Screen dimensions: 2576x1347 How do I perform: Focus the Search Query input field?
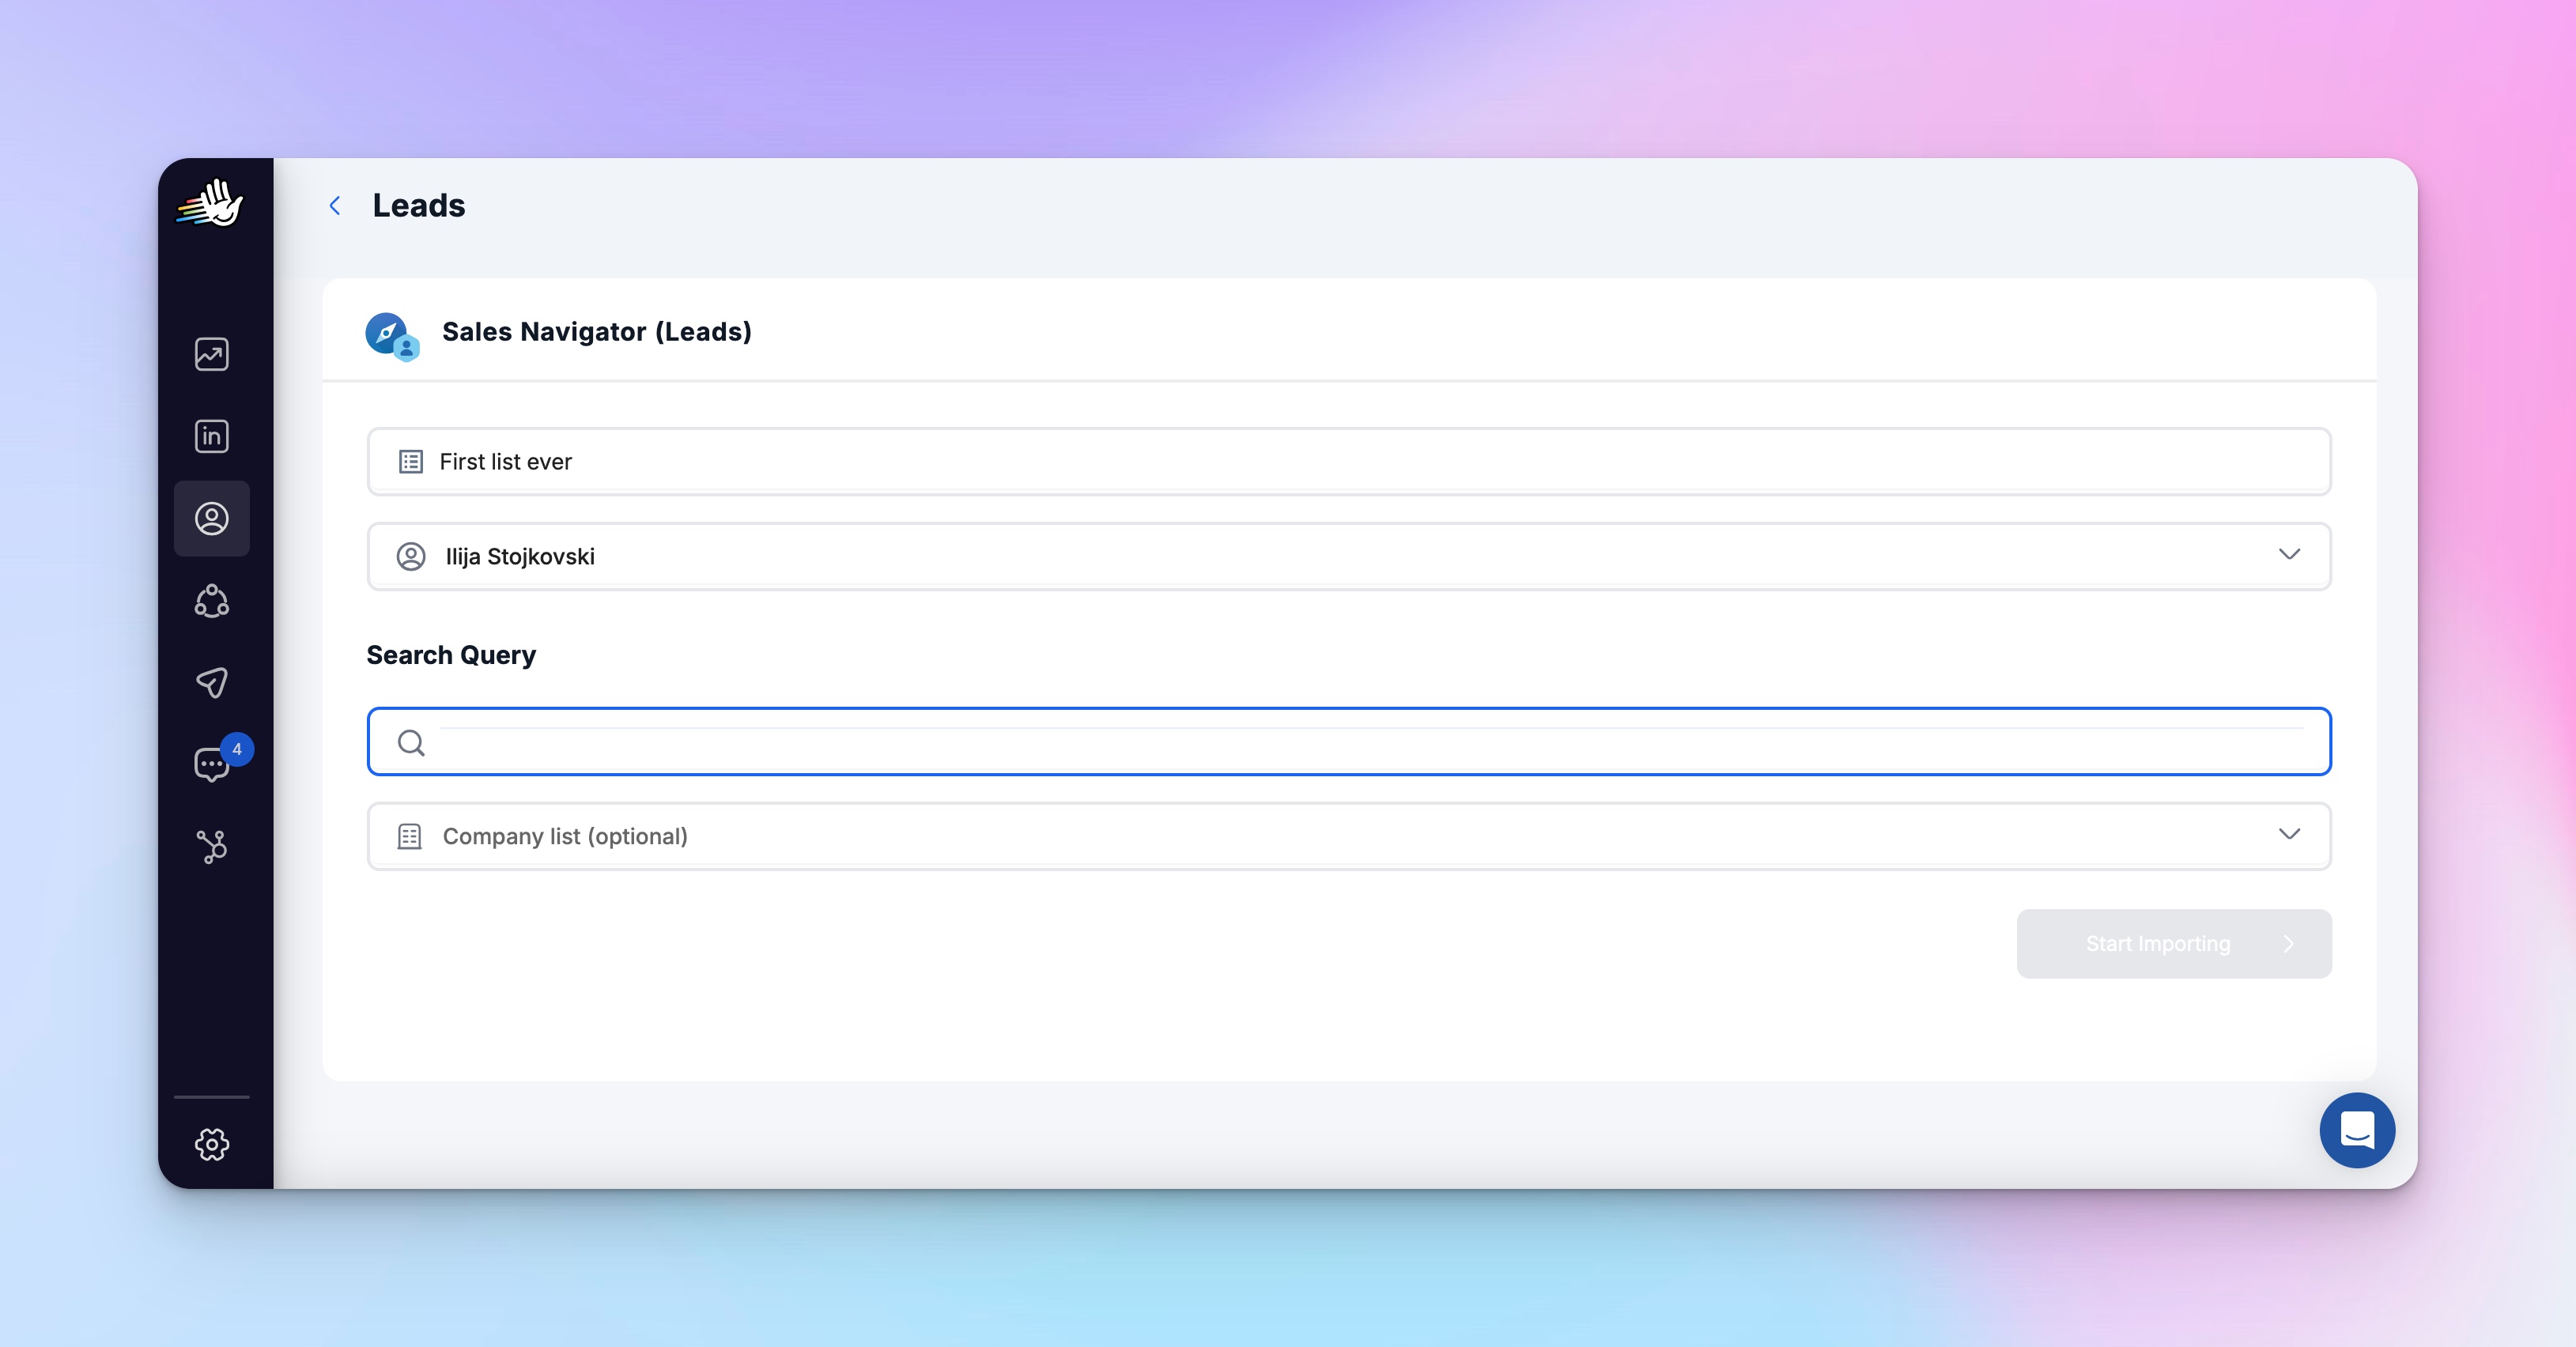pyautogui.click(x=1349, y=742)
